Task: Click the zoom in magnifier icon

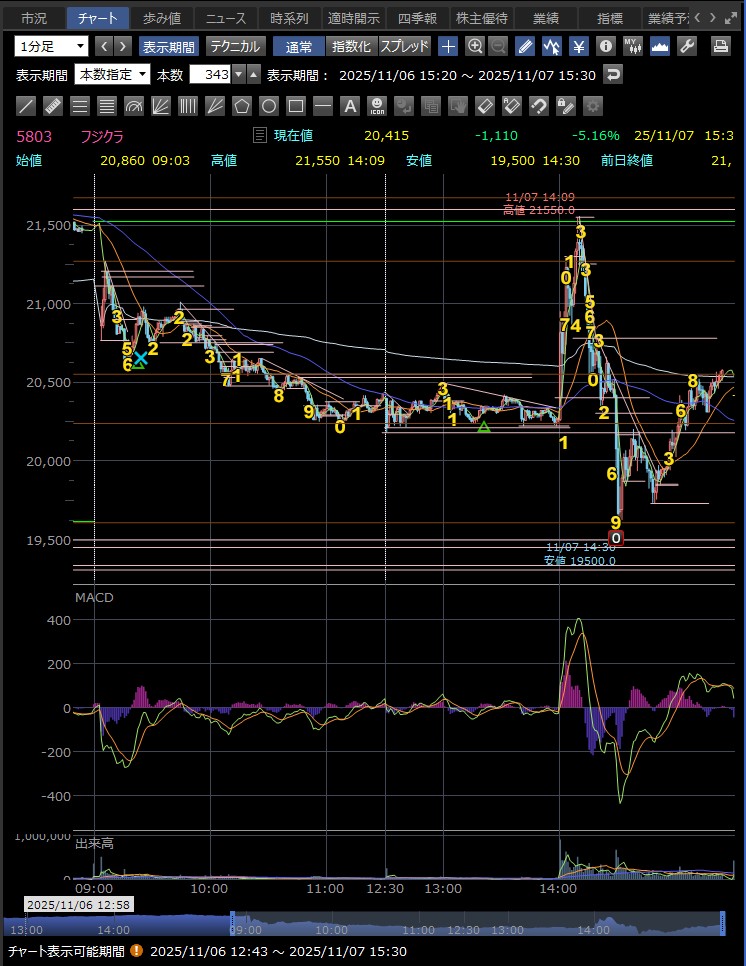Action: pyautogui.click(x=475, y=46)
